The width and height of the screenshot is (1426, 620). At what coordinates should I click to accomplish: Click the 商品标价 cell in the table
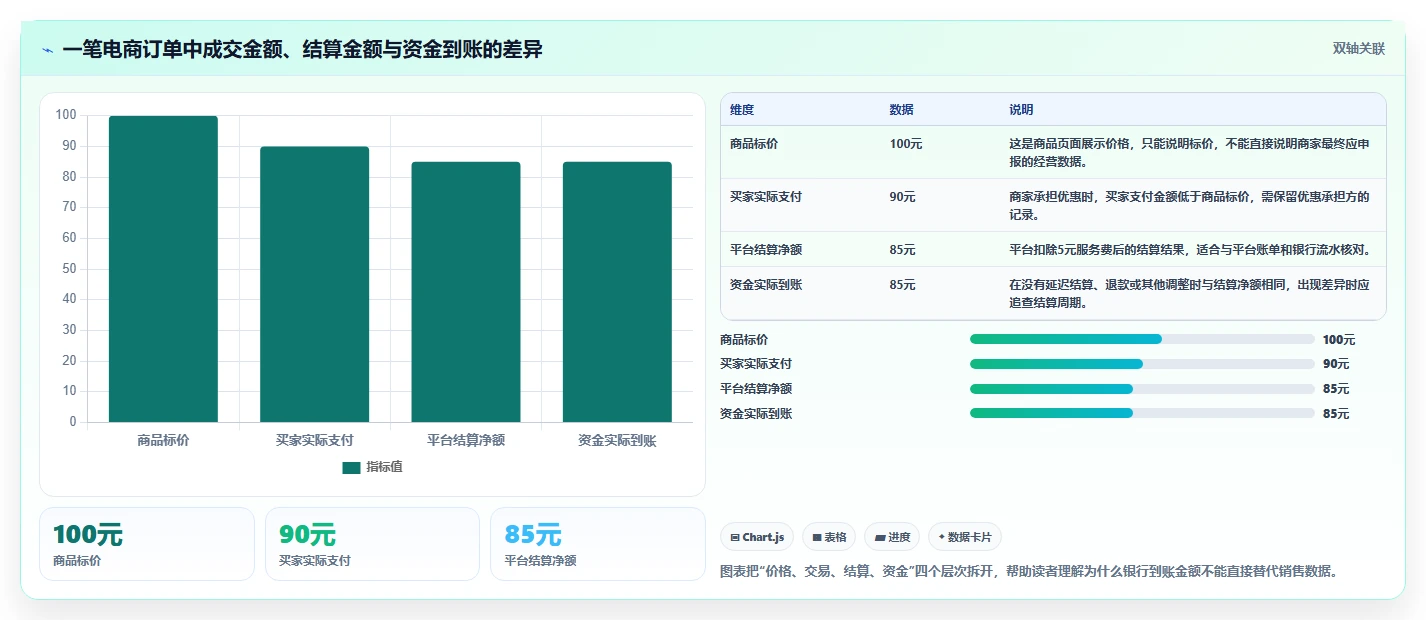click(x=754, y=144)
